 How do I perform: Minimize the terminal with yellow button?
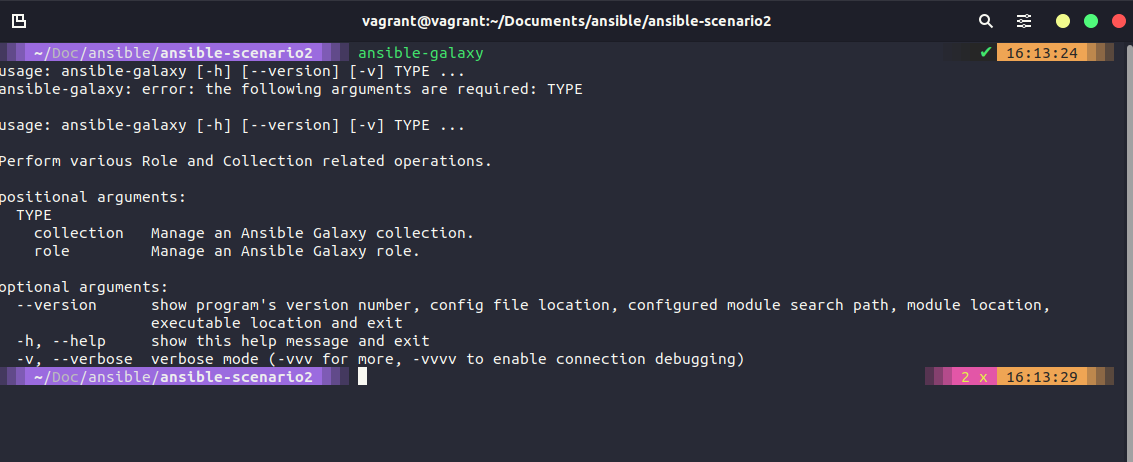1063,21
